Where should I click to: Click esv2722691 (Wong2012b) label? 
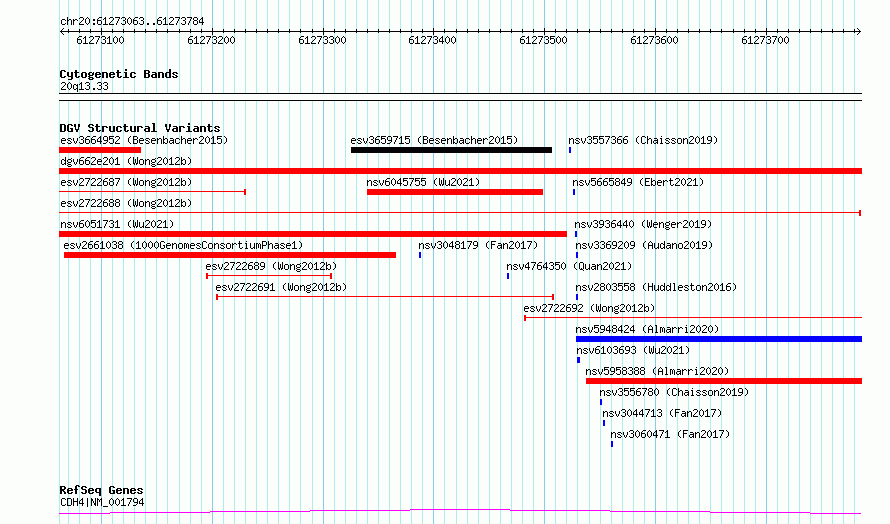click(281, 287)
